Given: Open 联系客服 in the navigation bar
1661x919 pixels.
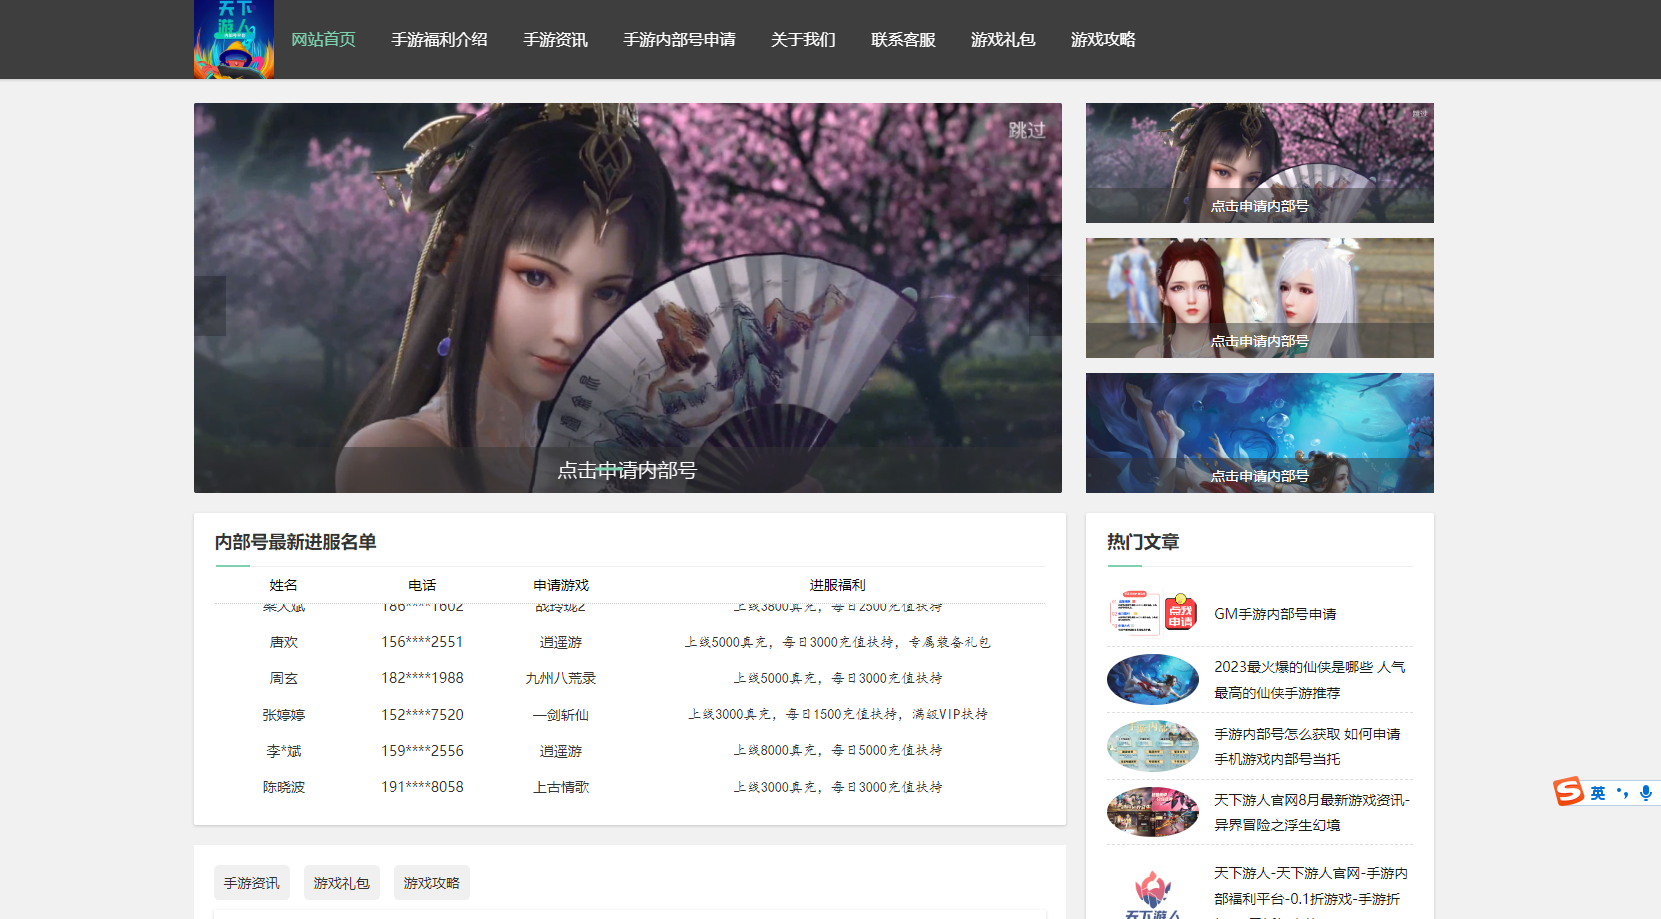Looking at the screenshot, I should (x=903, y=40).
